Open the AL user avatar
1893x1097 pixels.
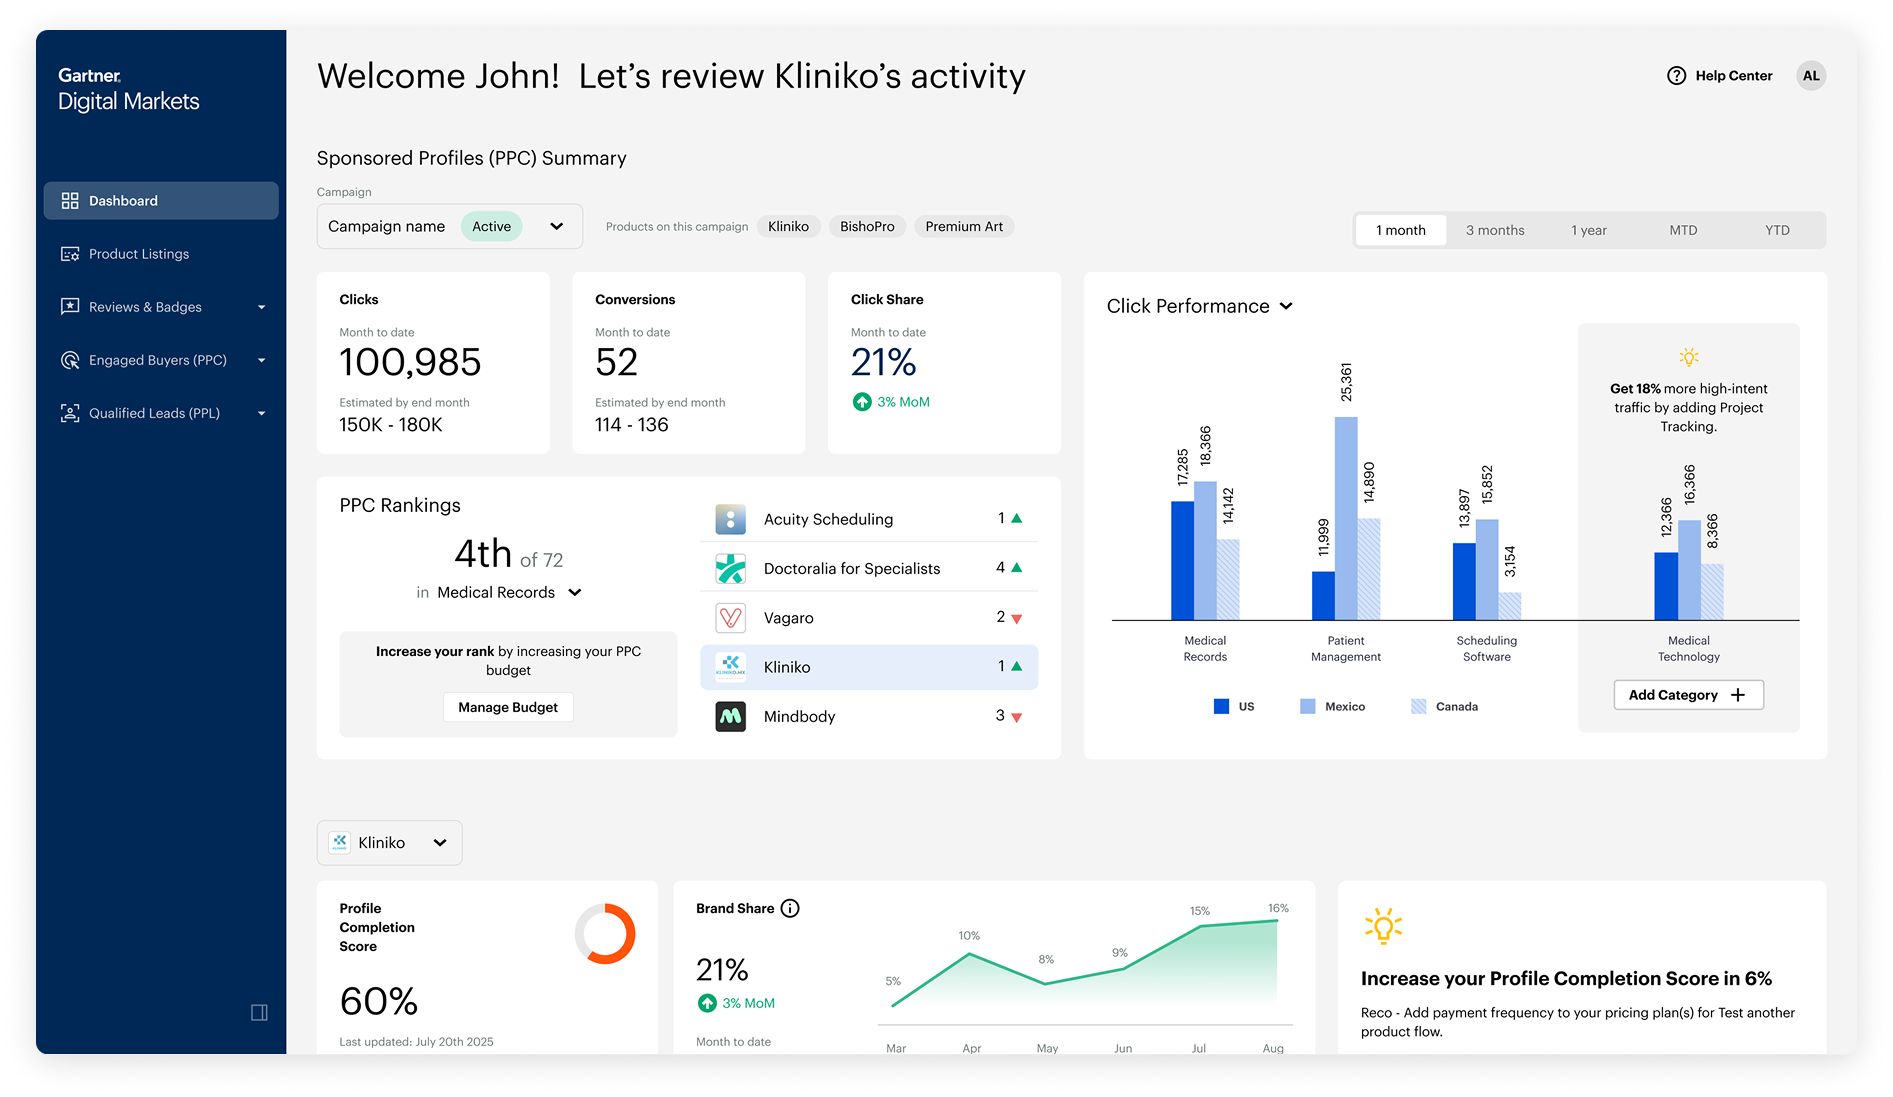pos(1811,76)
